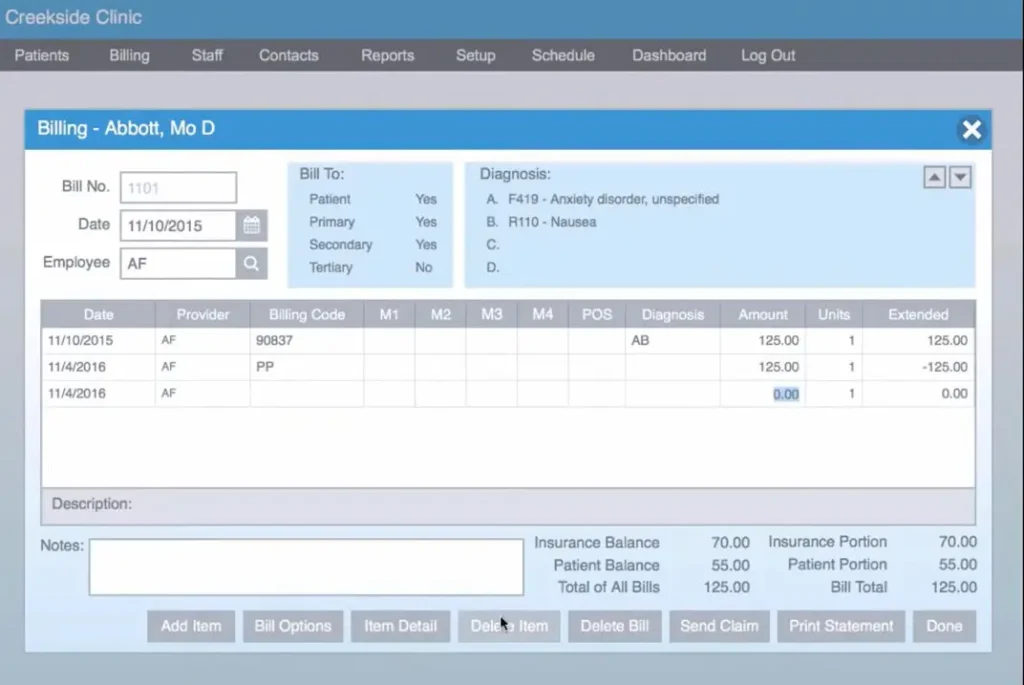Open the Billing menu
Image resolution: width=1024 pixels, height=685 pixels.
128,55
